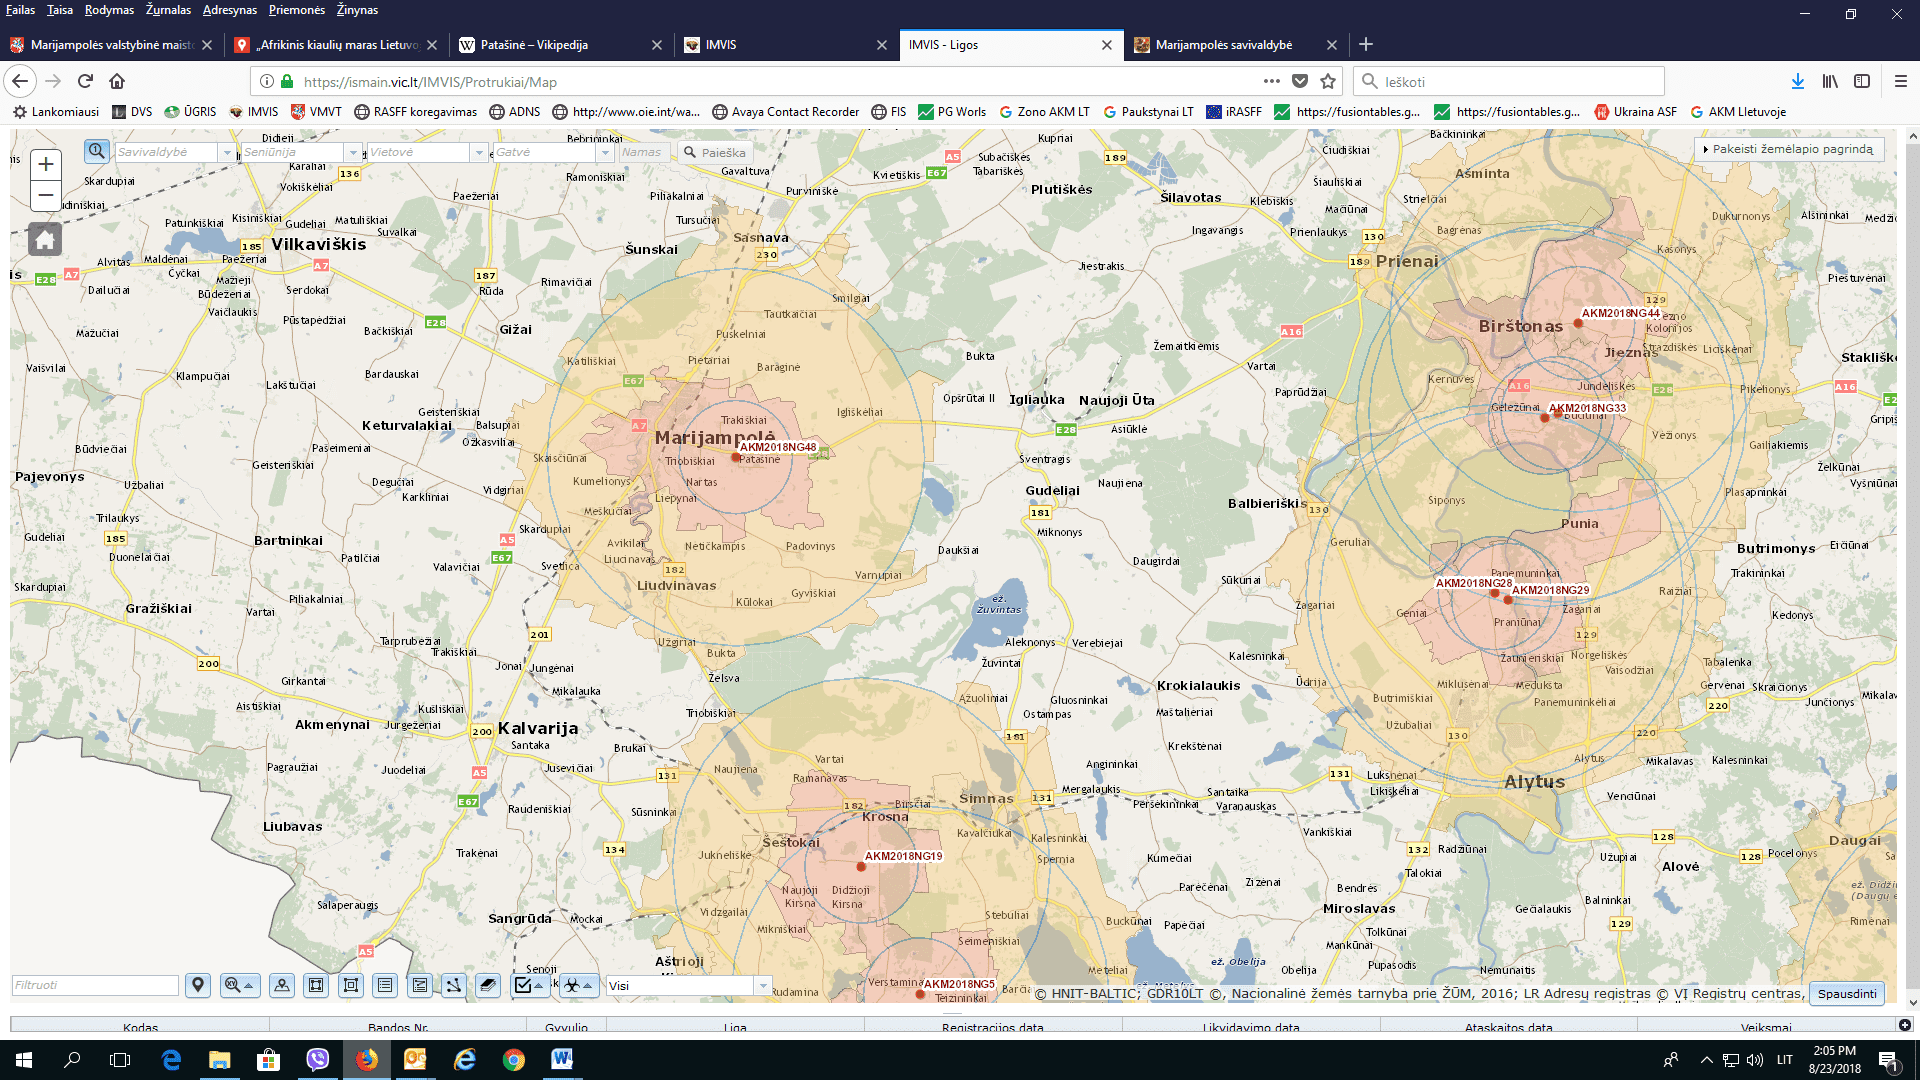Open the ADNS bookmark link
Viewport: 1920px width, 1080px height.
(x=515, y=112)
